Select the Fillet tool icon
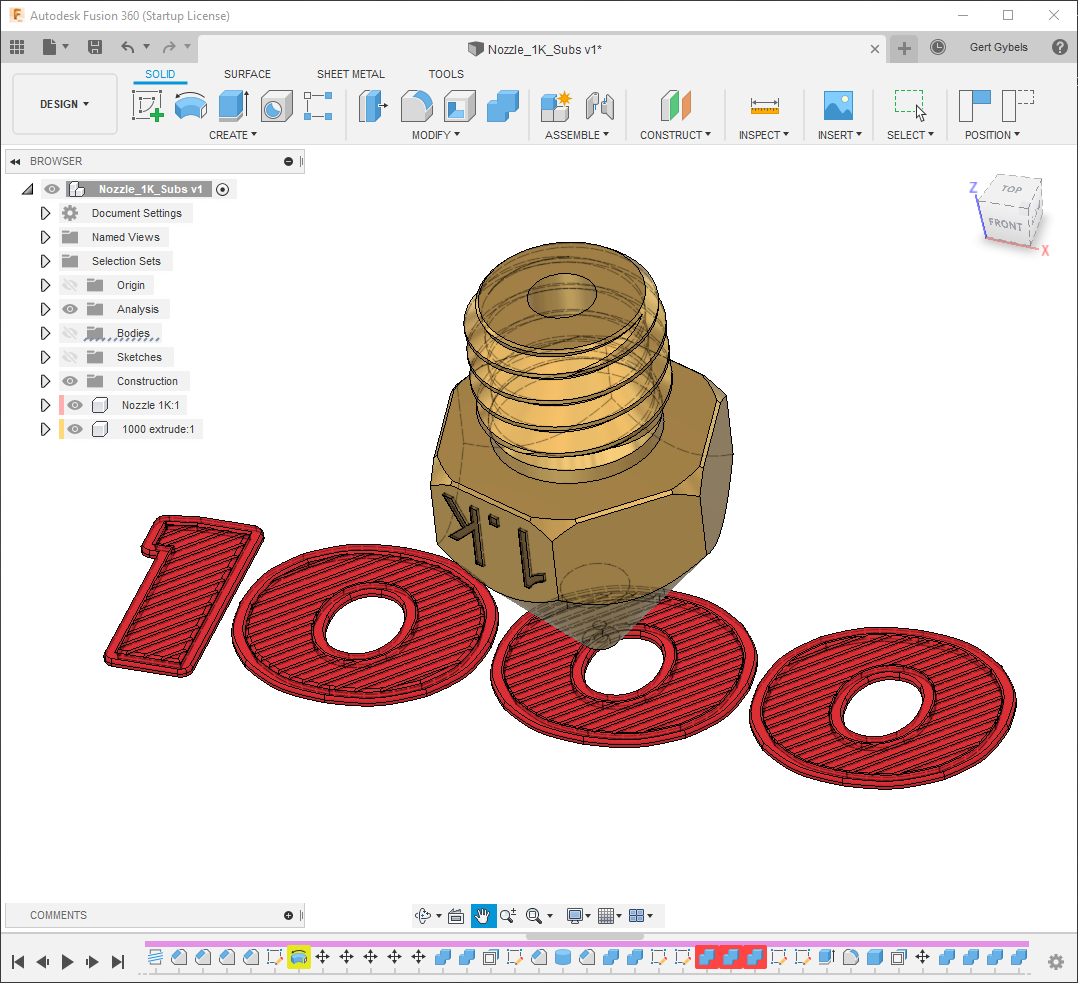The image size is (1078, 983). point(416,105)
